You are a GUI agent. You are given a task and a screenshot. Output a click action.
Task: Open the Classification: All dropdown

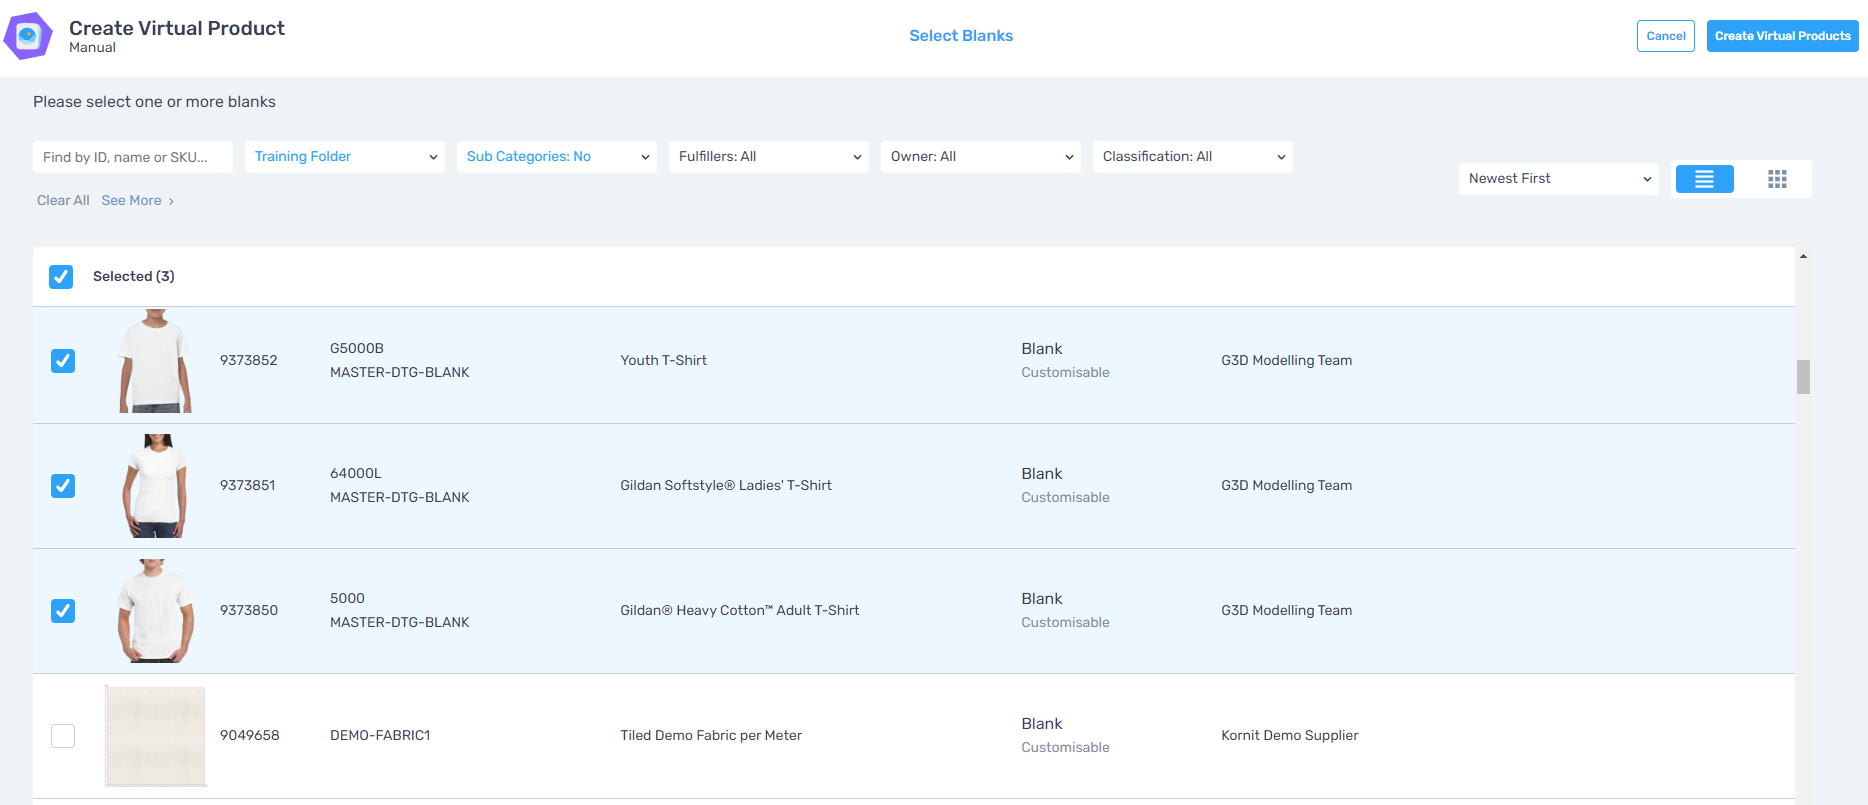(x=1192, y=157)
